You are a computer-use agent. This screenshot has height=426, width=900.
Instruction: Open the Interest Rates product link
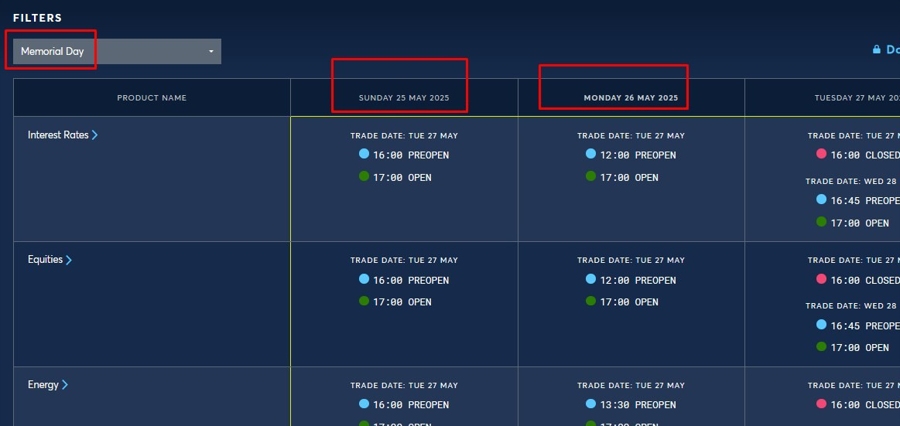pyautogui.click(x=58, y=135)
